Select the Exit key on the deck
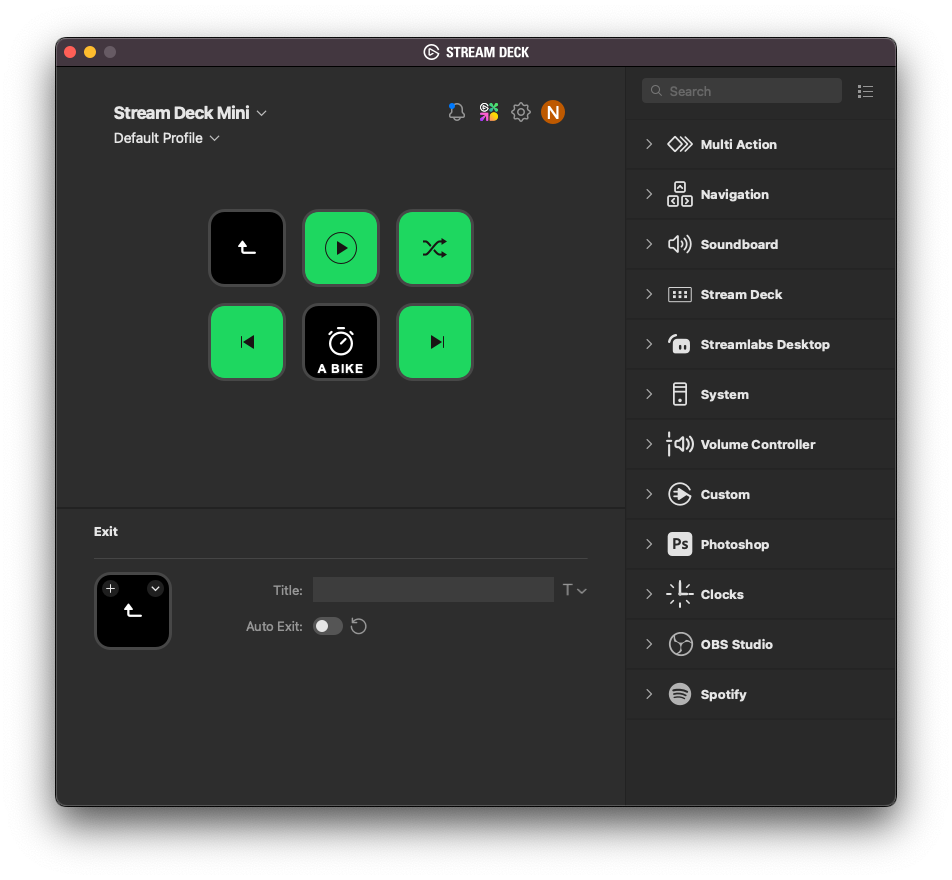The image size is (952, 880). pyautogui.click(x=246, y=248)
